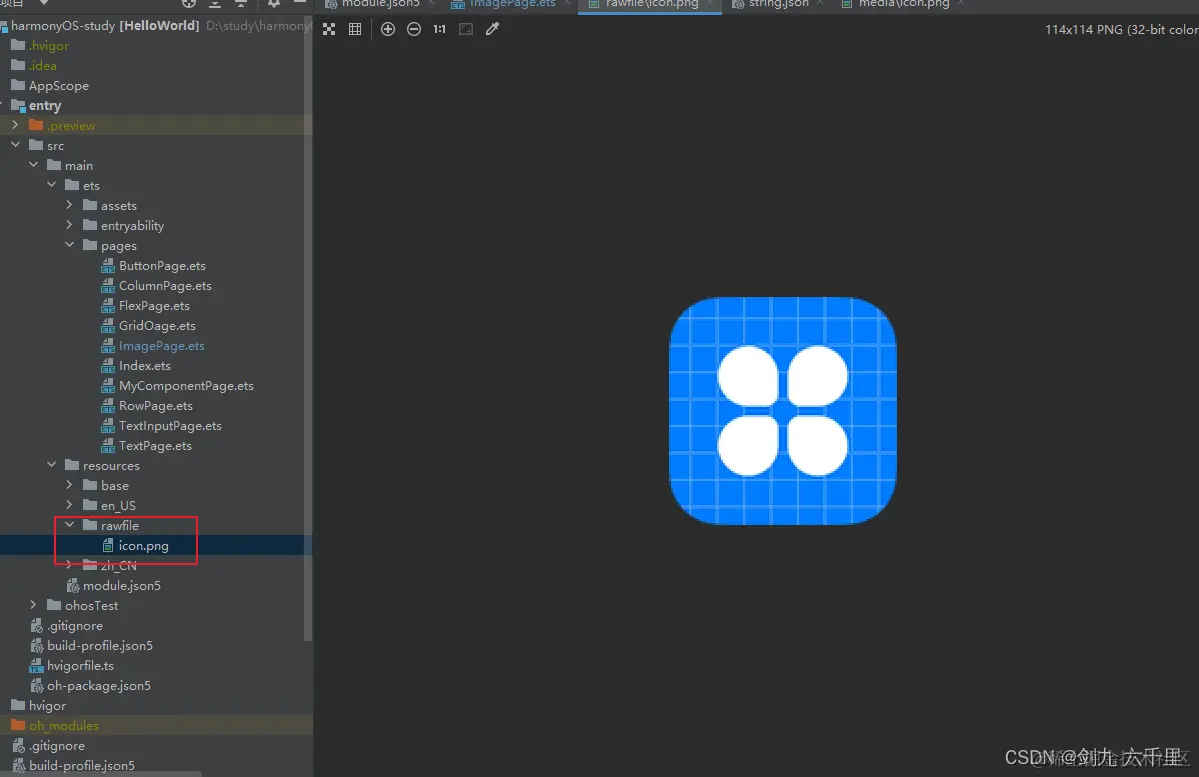Click FlexPage.ets file icon
The image size is (1199, 777).
109,306
